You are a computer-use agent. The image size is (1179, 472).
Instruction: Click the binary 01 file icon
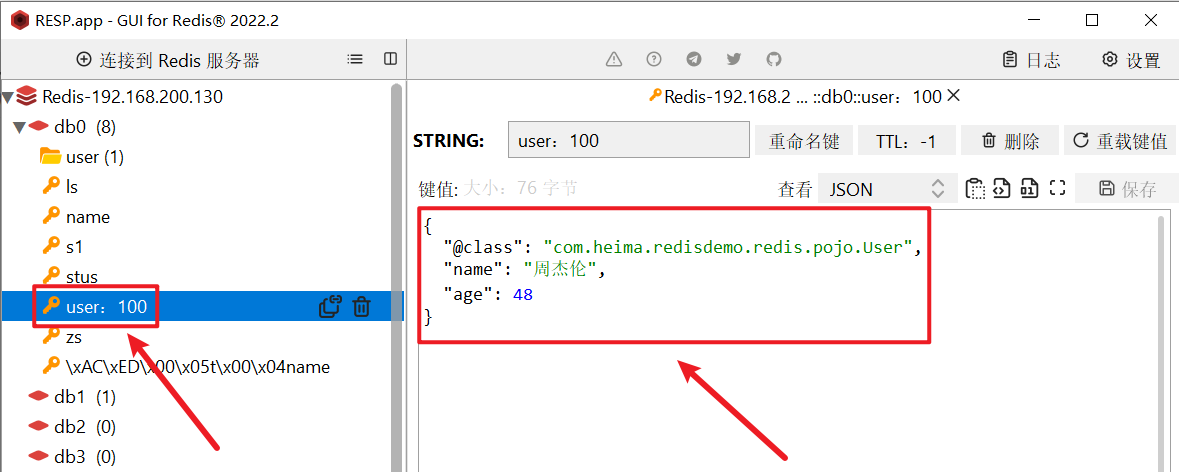(1029, 188)
